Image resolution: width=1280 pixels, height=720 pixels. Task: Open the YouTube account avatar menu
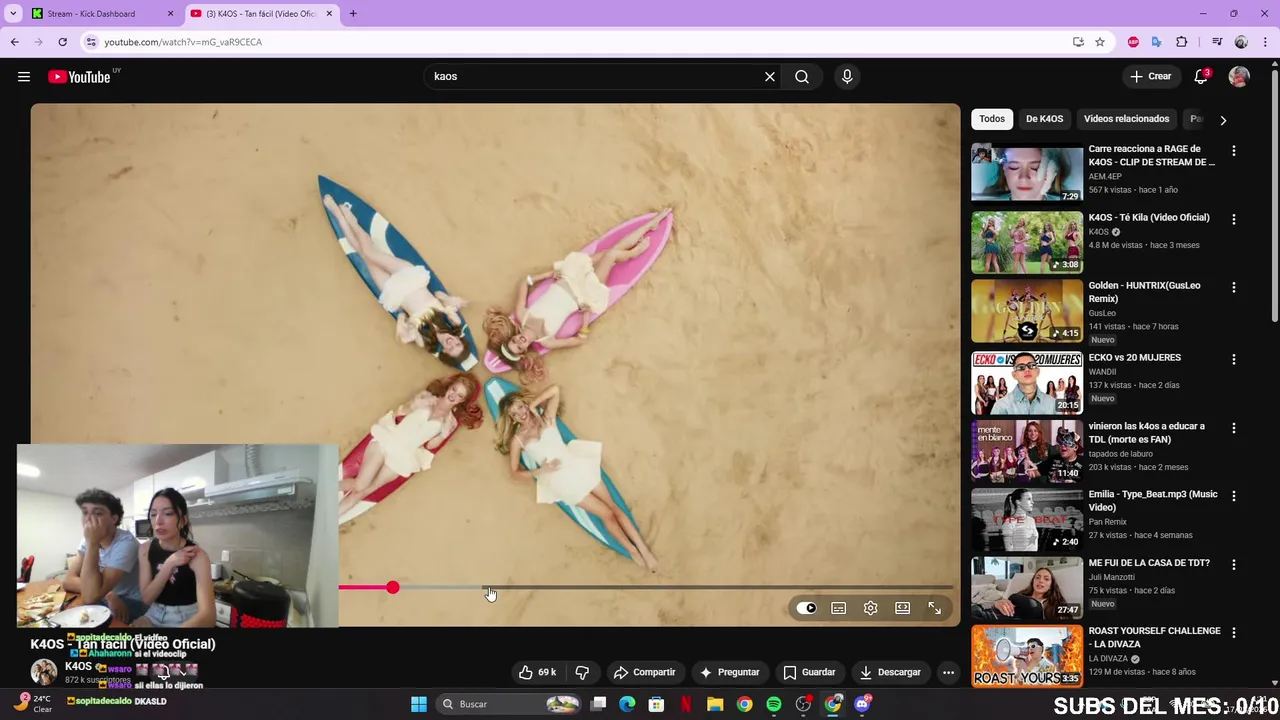coord(1239,77)
